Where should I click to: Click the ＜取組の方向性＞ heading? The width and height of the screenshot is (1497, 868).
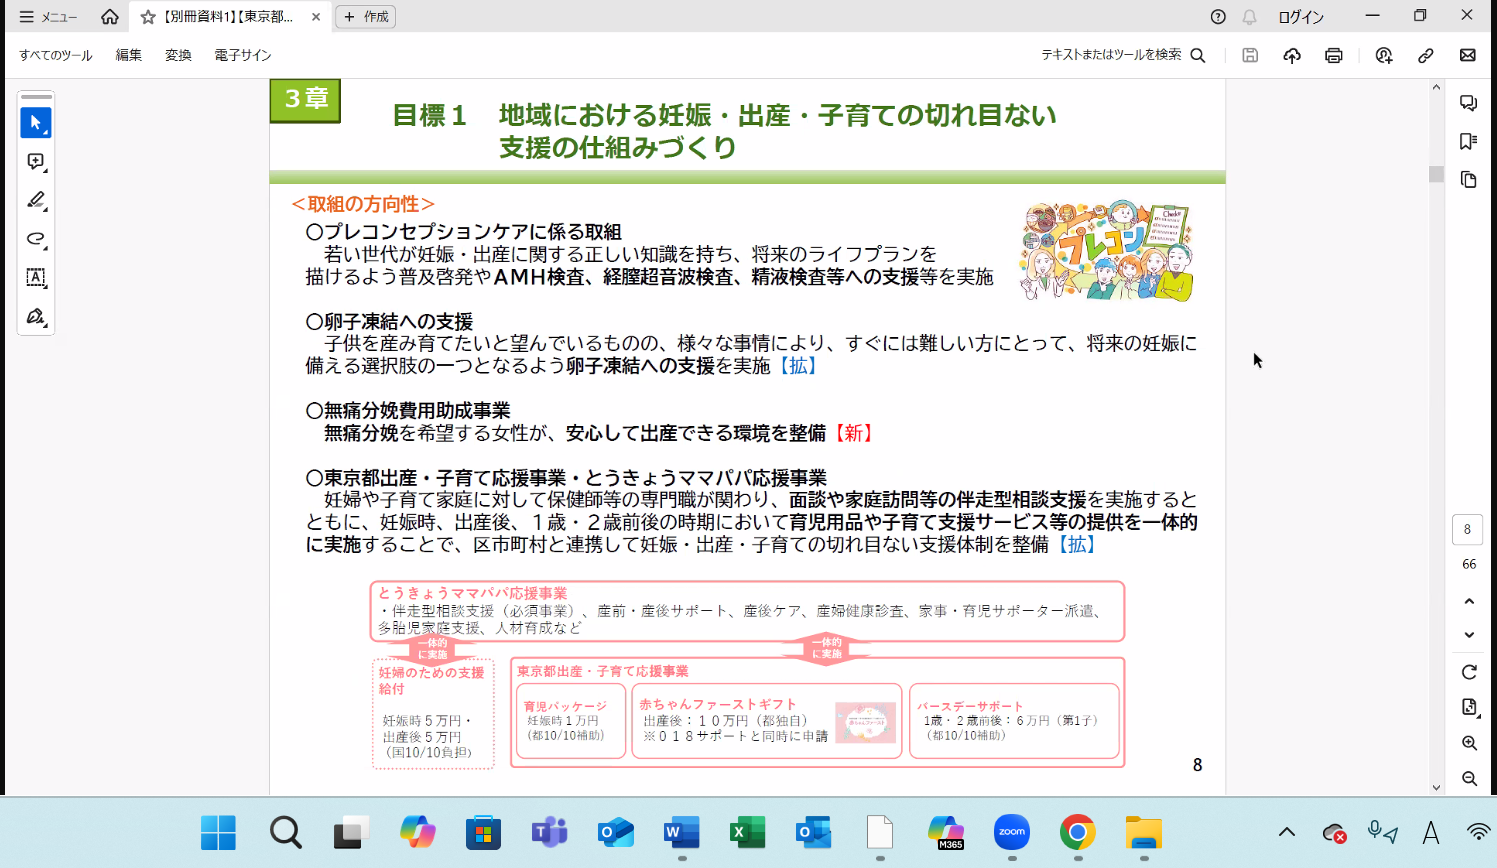point(363,204)
